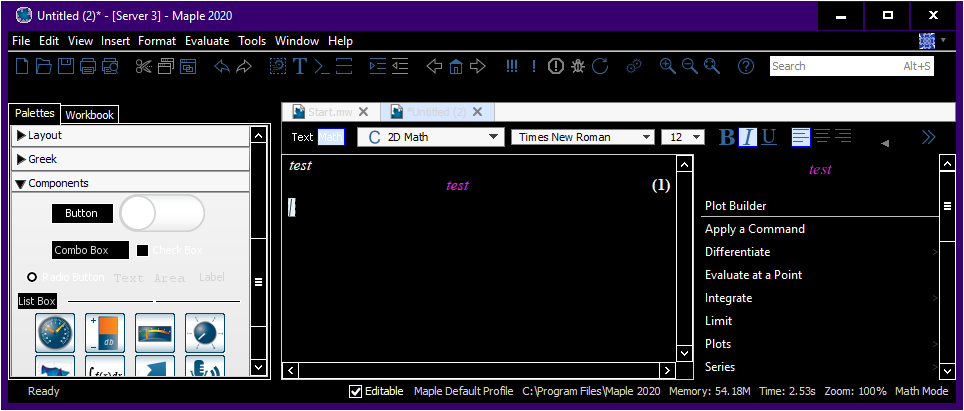The image size is (964, 411).
Task: Insert a Maple prompt with the >_ icon
Action: click(x=322, y=66)
